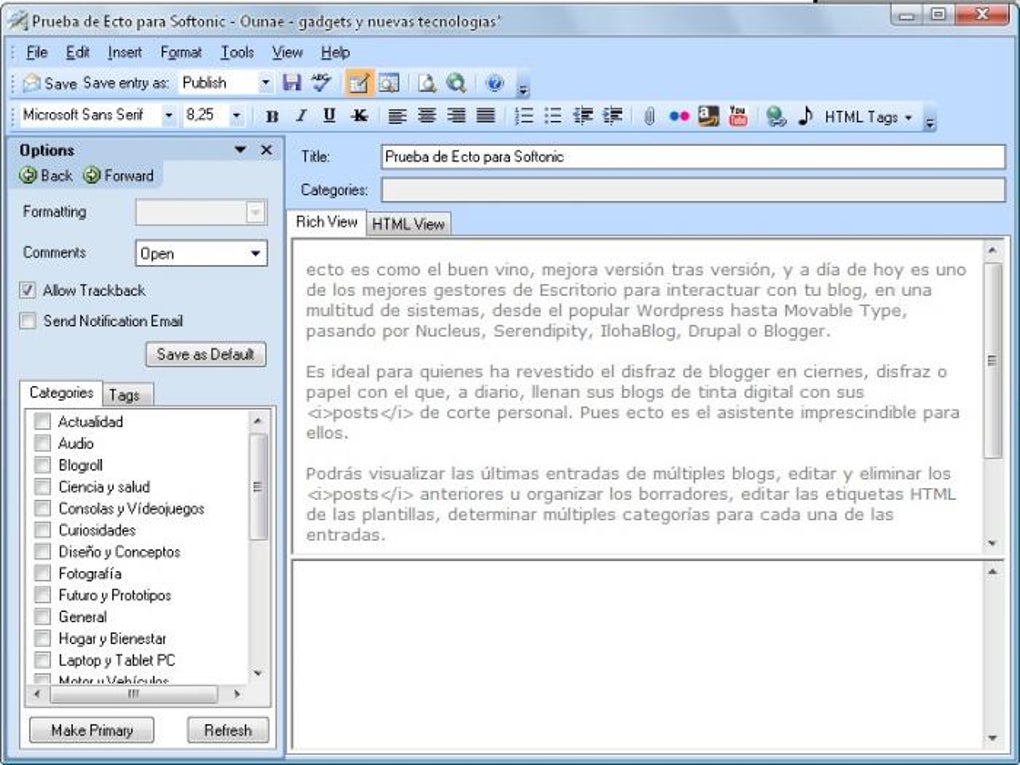1020x765 pixels.
Task: Align text to the left
Action: (x=397, y=116)
